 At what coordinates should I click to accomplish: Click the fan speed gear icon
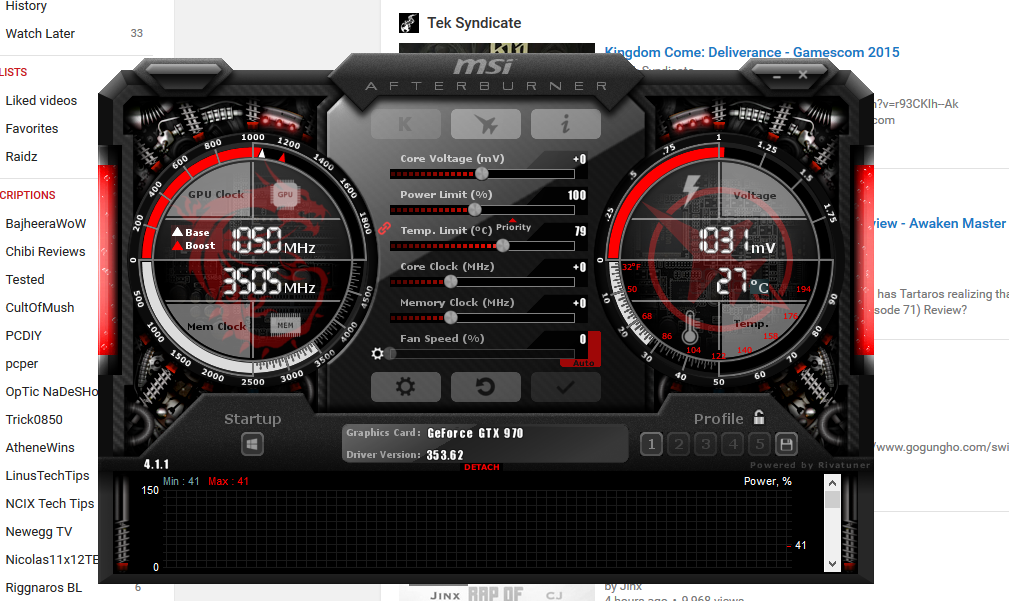[378, 353]
